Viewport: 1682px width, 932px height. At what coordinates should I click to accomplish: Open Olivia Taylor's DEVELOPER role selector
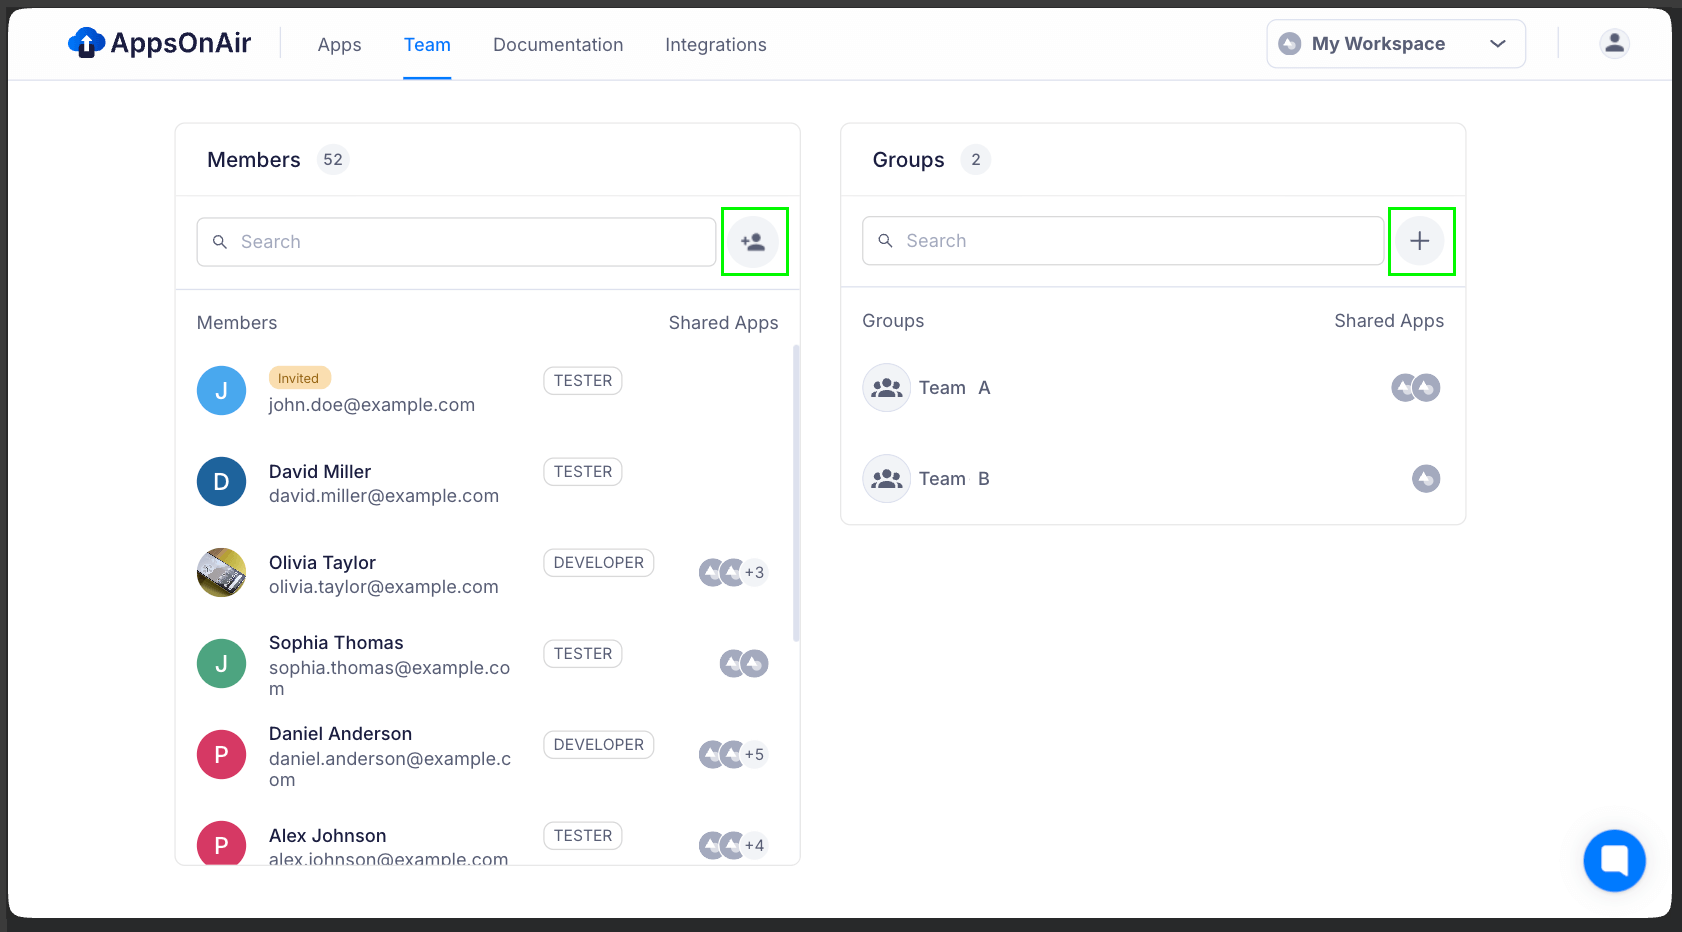(598, 563)
